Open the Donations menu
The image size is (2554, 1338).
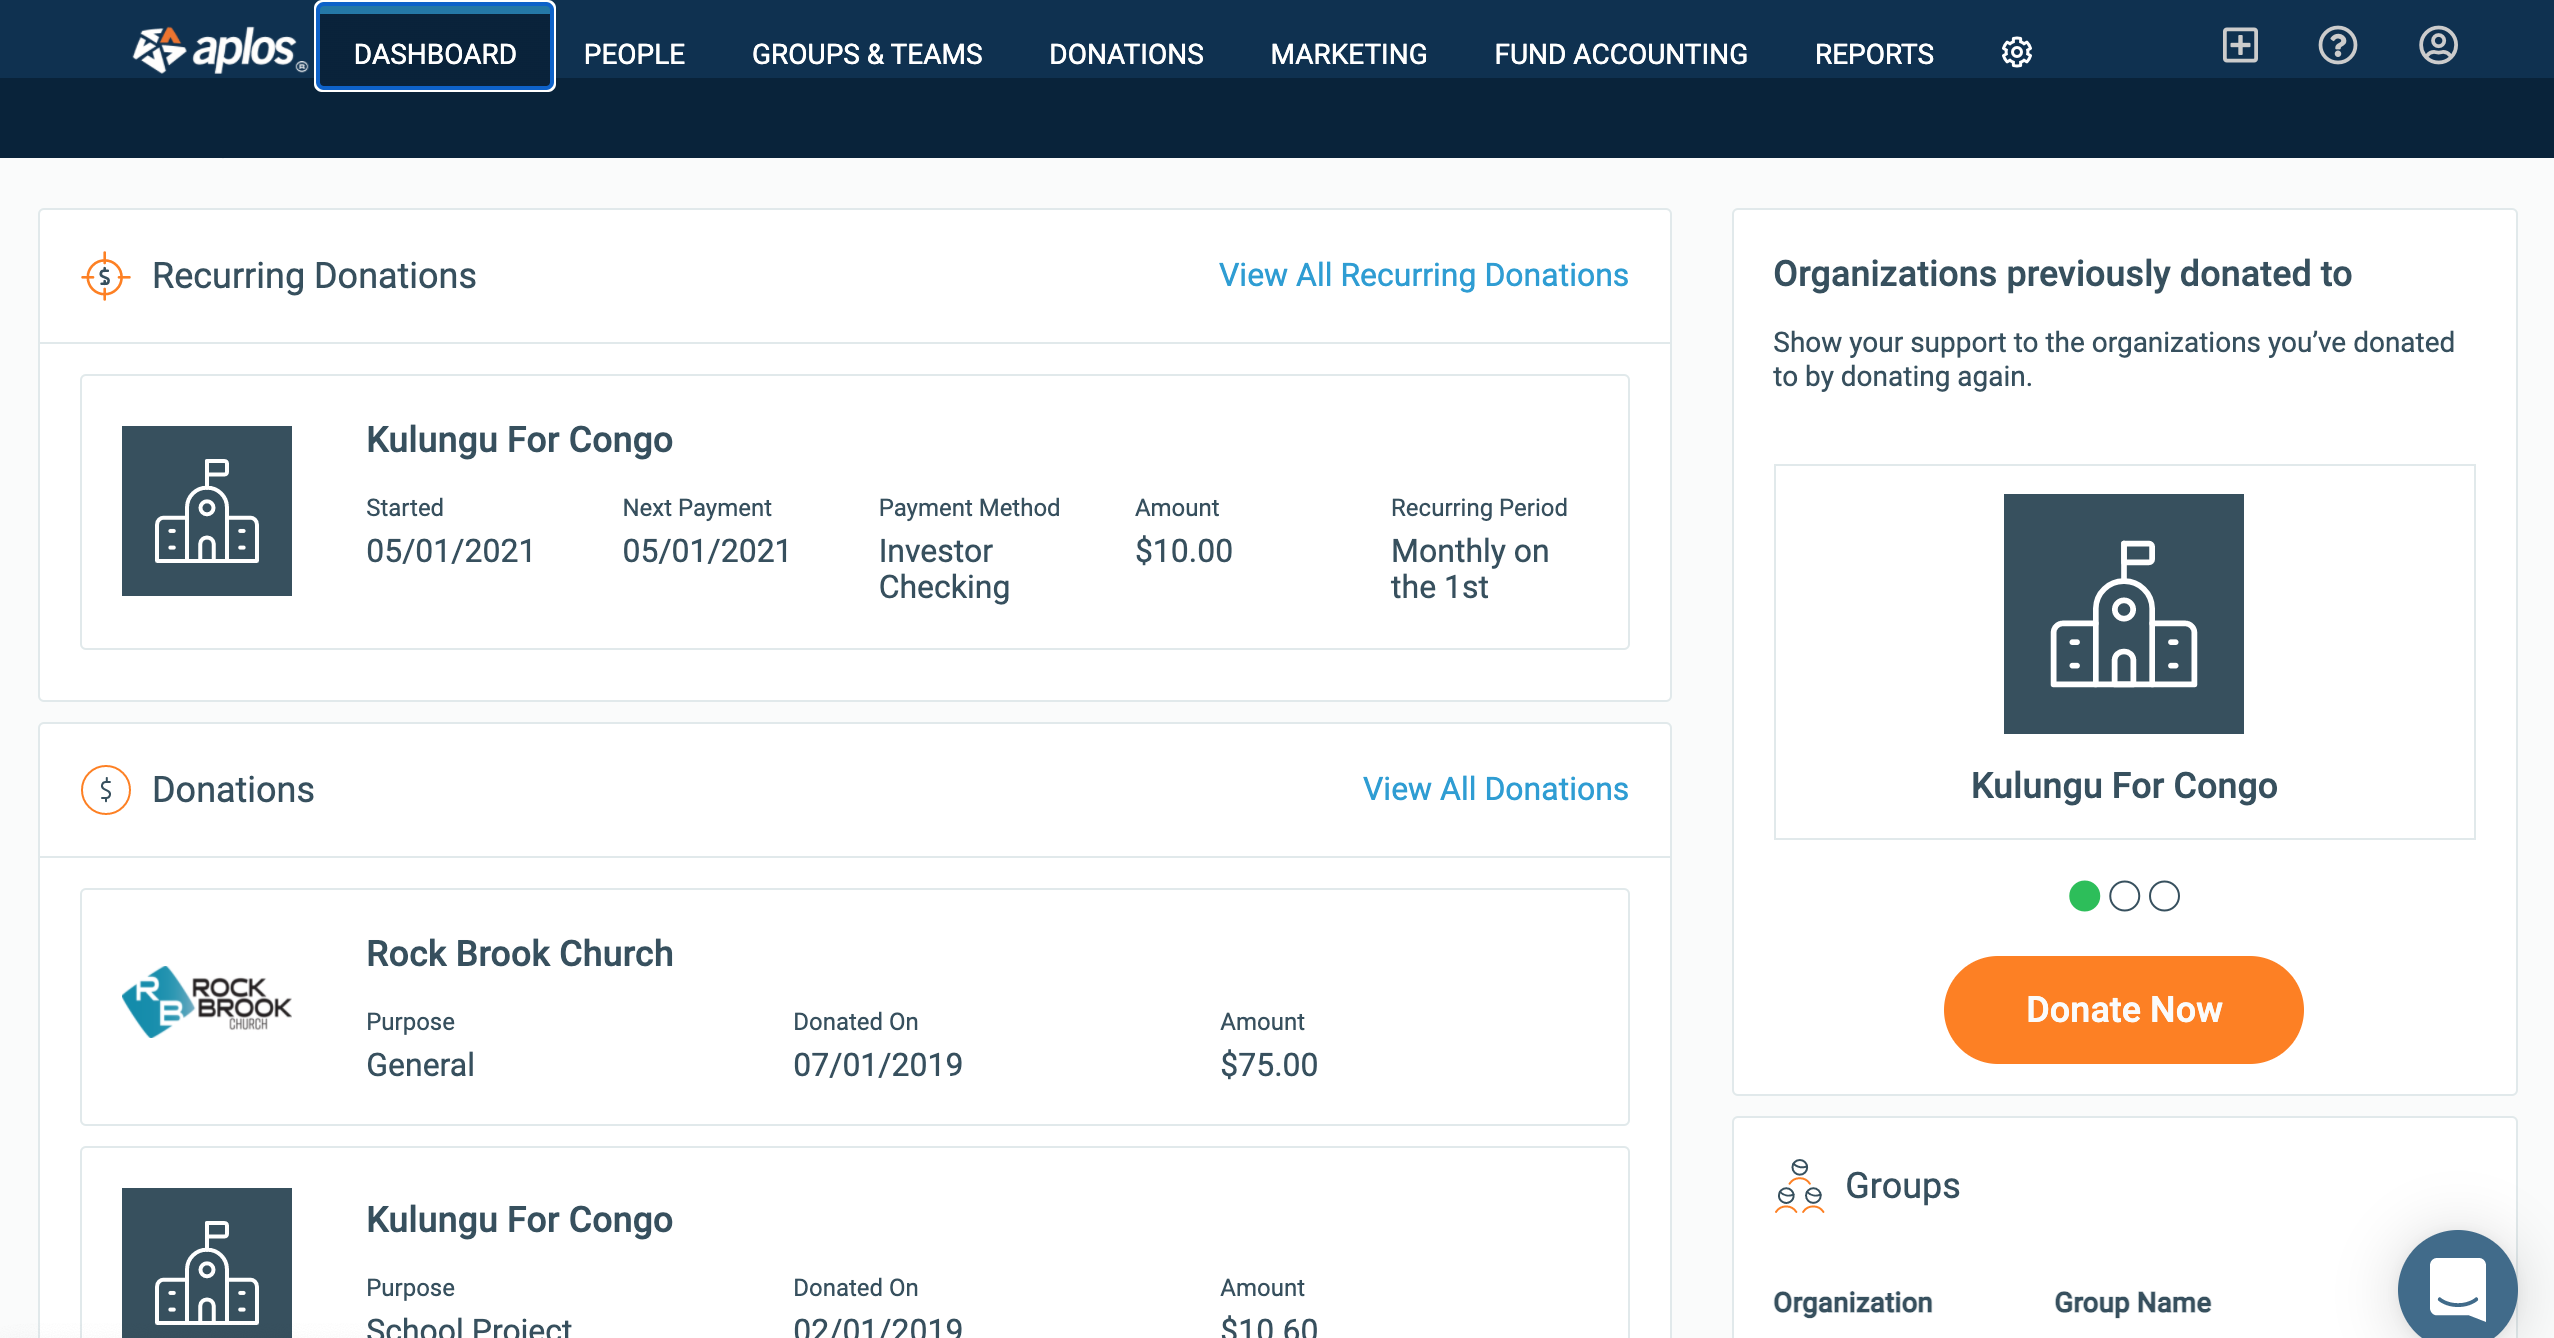pyautogui.click(x=1126, y=53)
